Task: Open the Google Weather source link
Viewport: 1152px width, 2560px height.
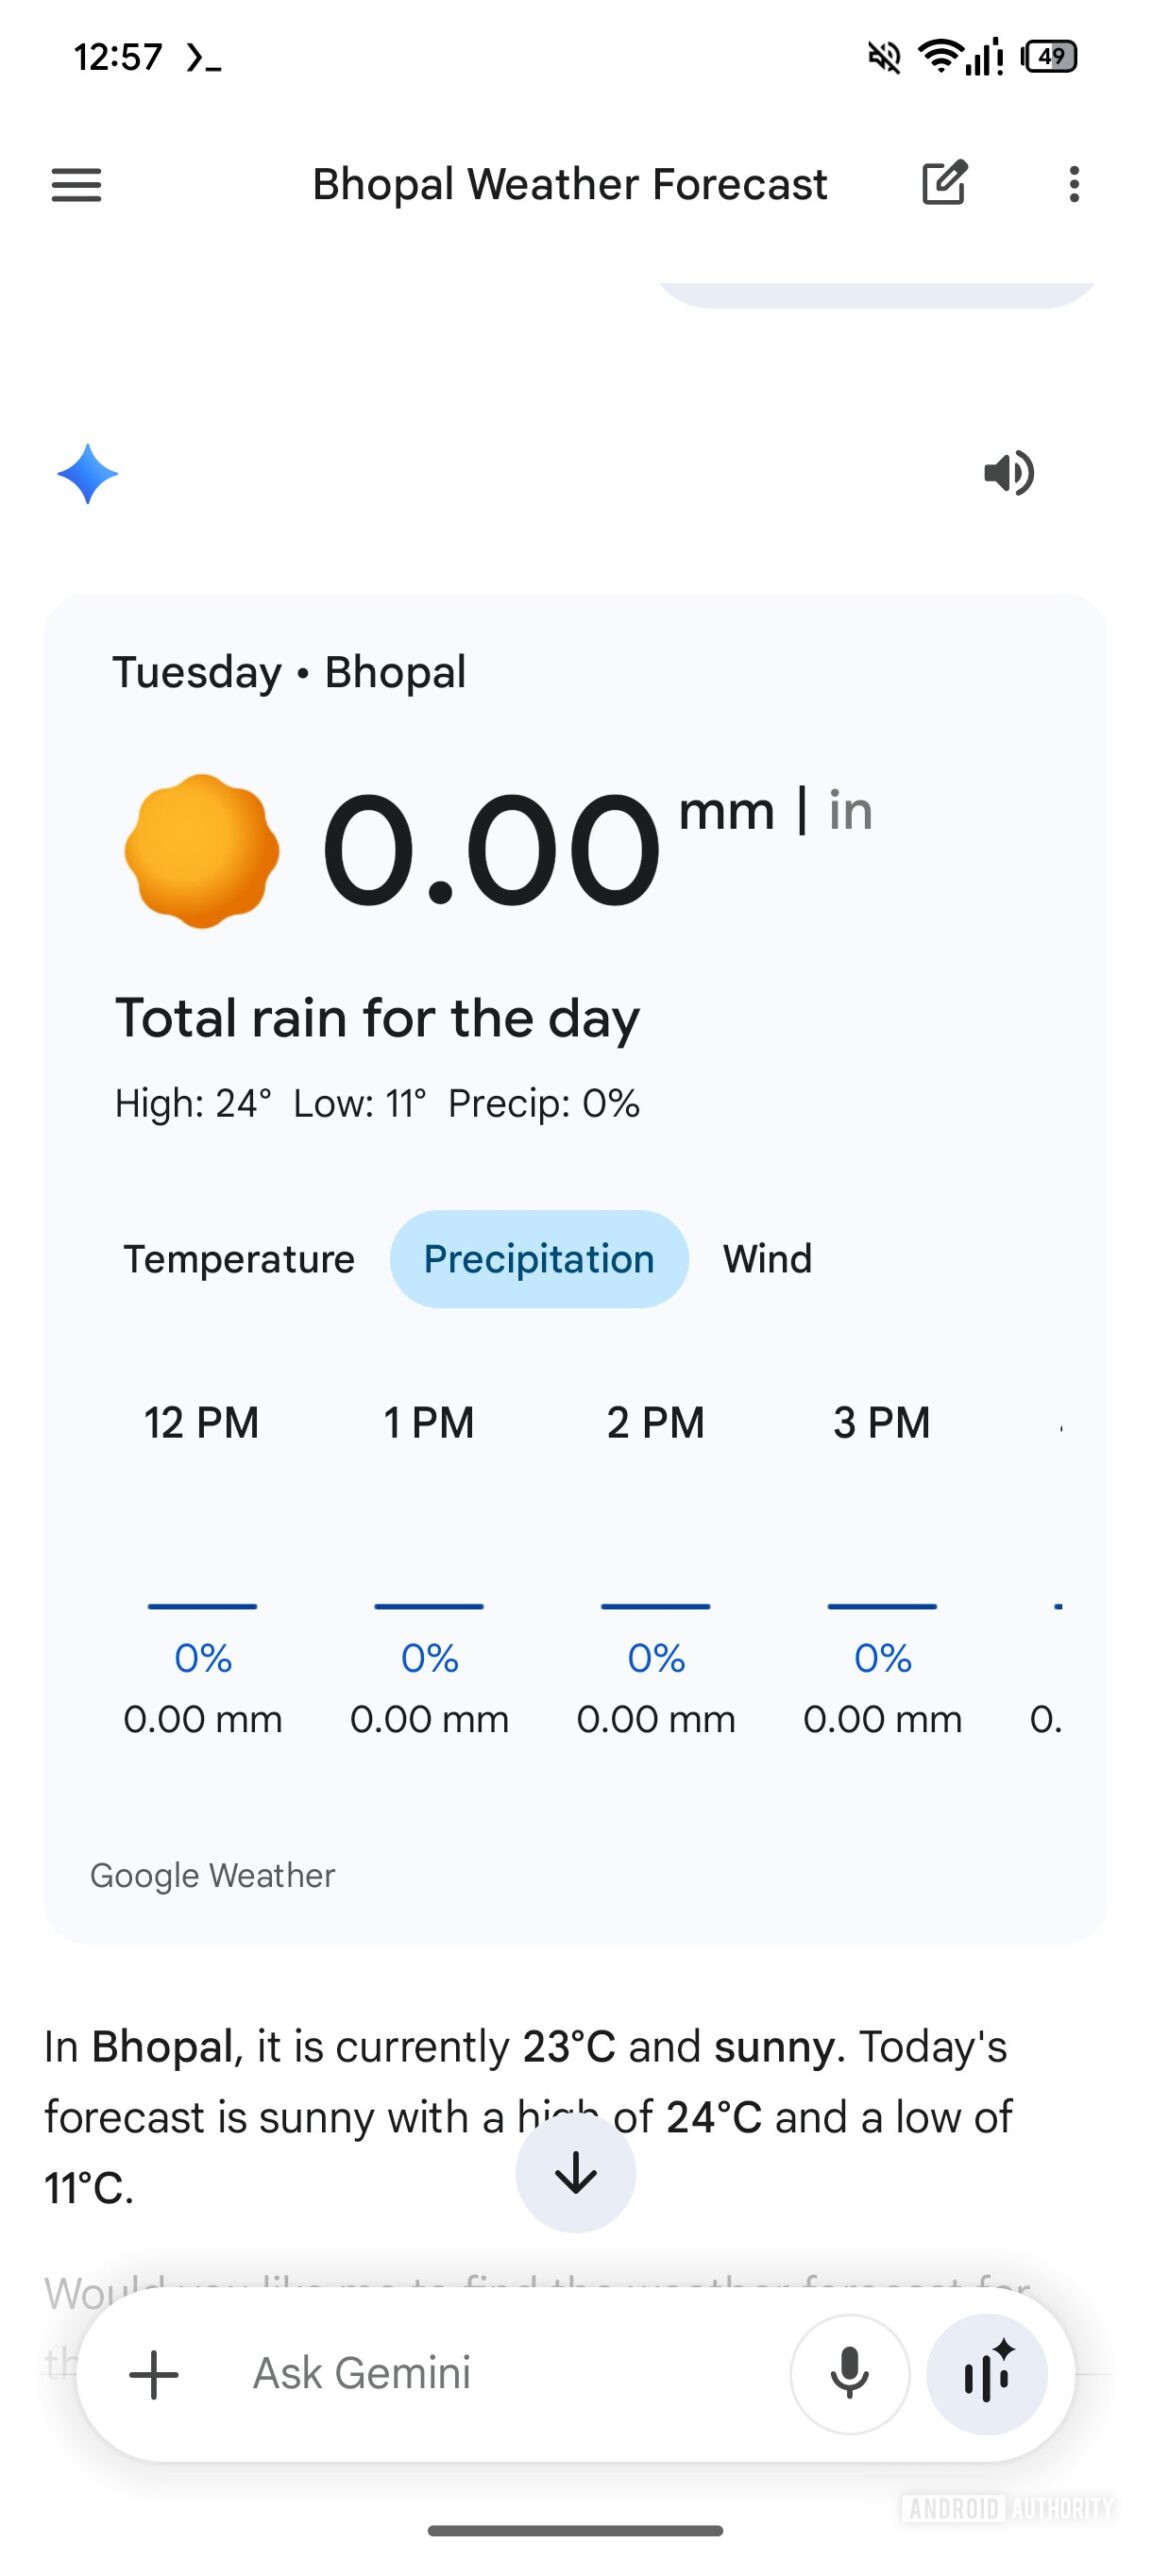Action: pos(213,1875)
